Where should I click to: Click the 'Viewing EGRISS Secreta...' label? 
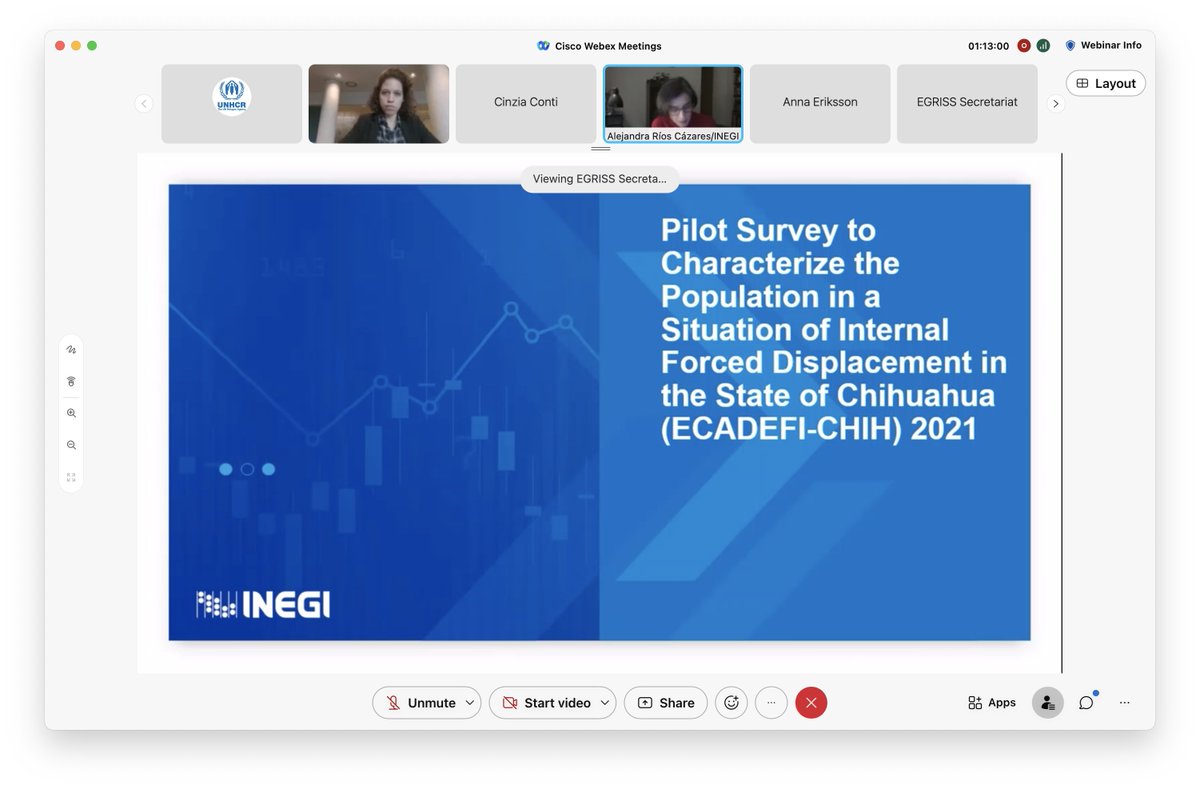tap(600, 179)
